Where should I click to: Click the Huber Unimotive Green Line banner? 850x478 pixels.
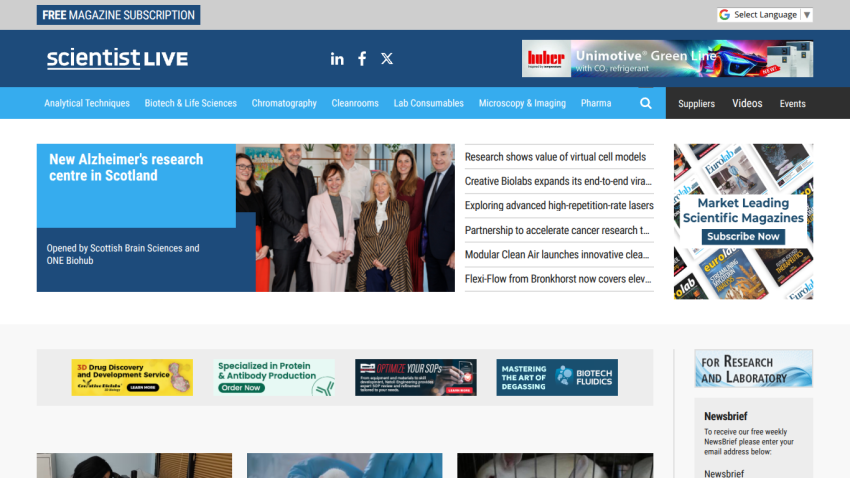667,59
